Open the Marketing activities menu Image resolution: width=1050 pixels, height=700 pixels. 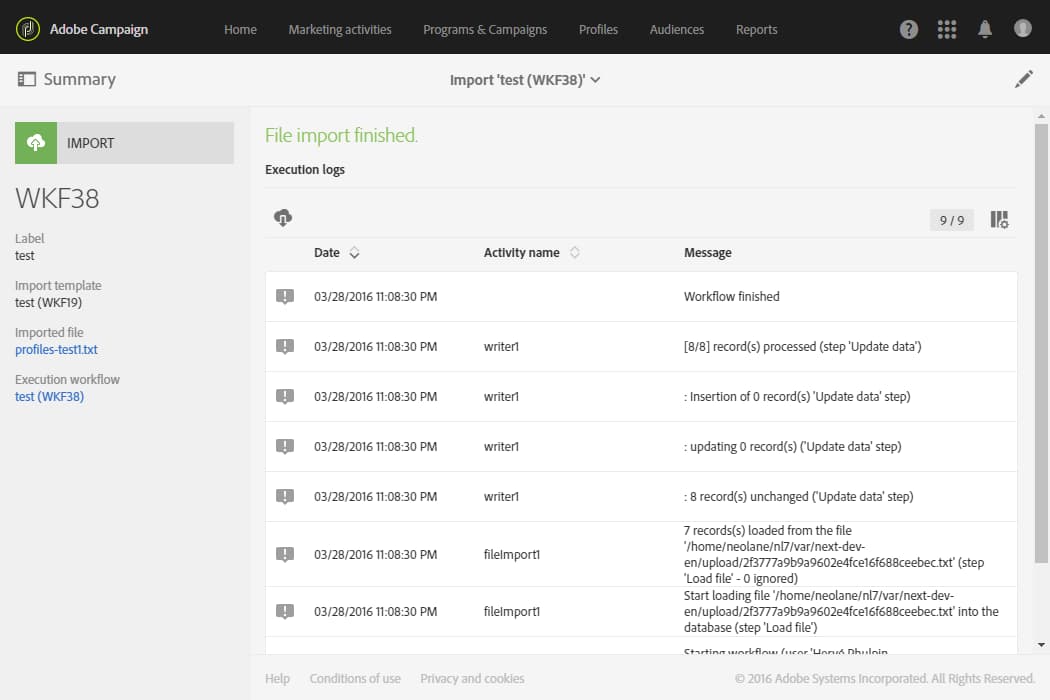click(339, 29)
